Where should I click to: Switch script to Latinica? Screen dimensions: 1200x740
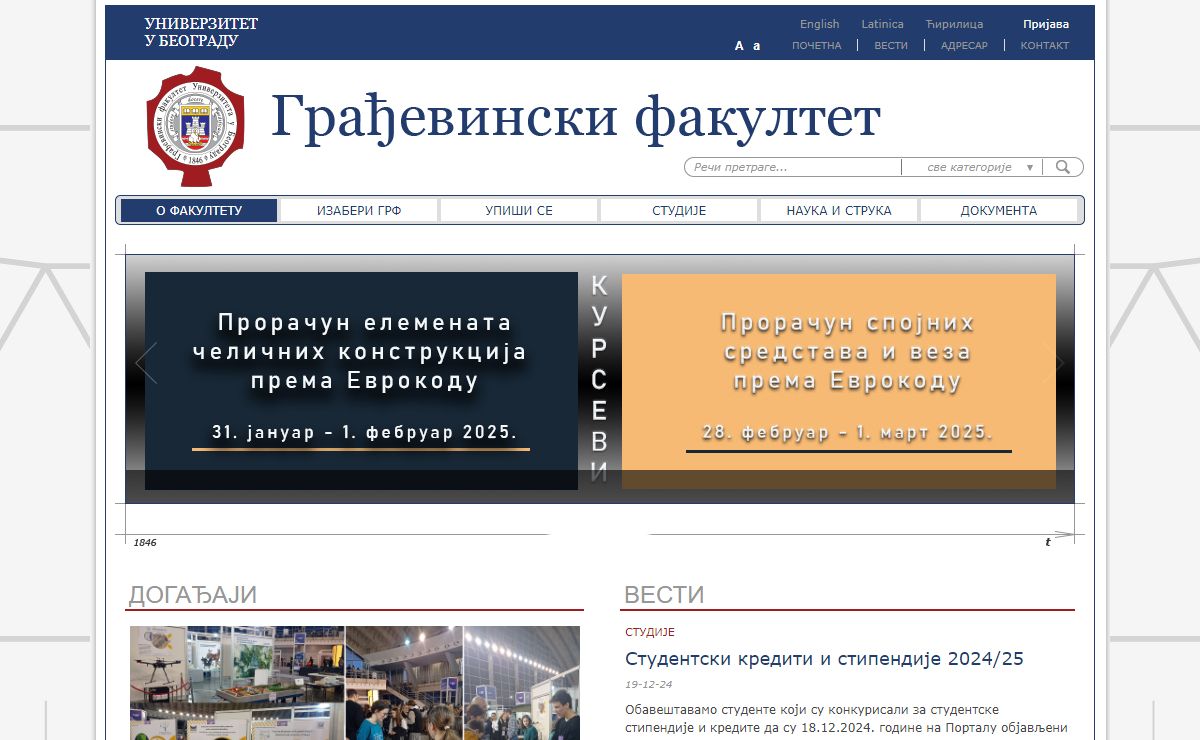click(x=883, y=24)
